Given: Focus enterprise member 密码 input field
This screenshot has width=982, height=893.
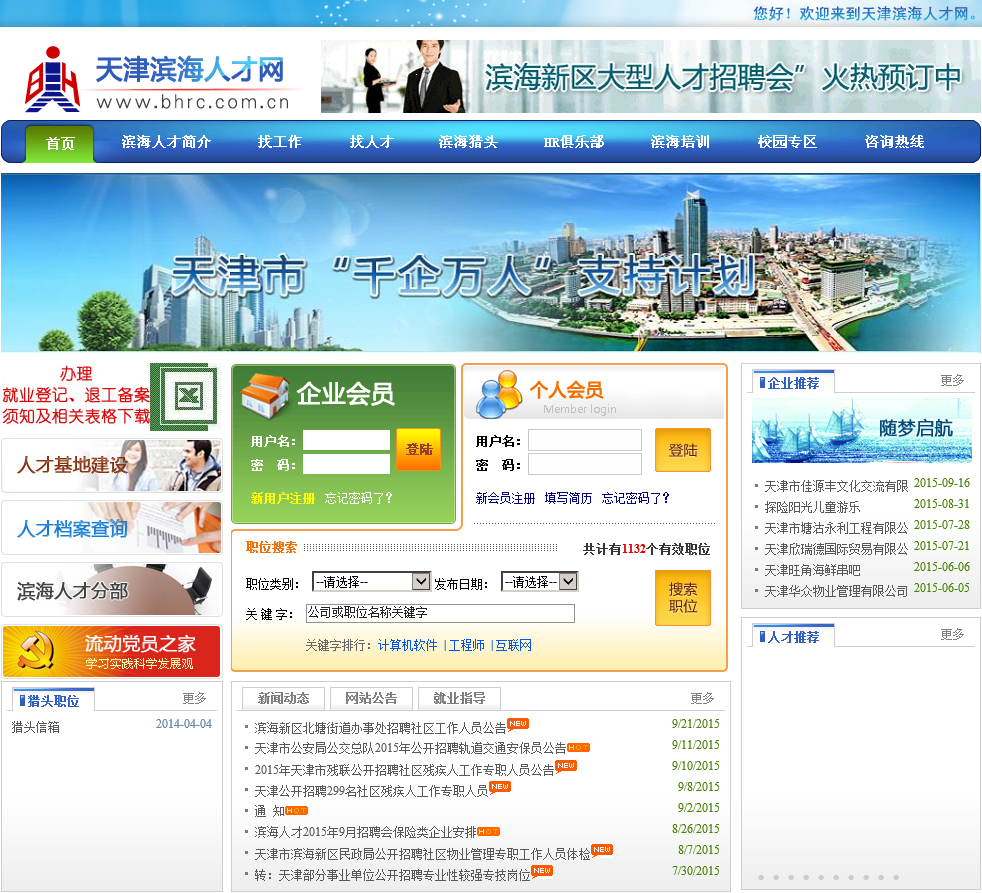Looking at the screenshot, I should [x=346, y=464].
